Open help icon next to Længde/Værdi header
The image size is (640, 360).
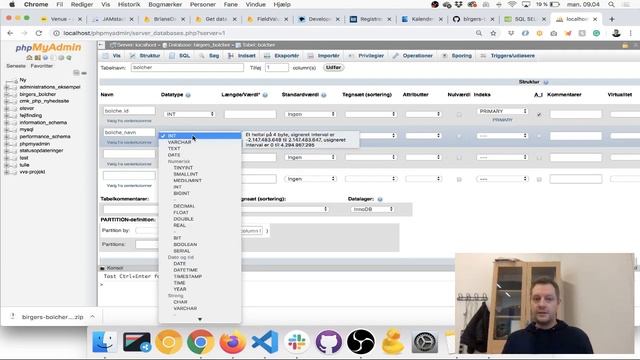click(x=265, y=95)
